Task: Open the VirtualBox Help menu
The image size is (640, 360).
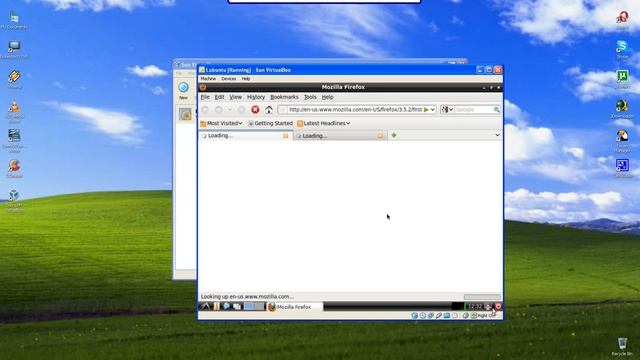Action: point(246,79)
